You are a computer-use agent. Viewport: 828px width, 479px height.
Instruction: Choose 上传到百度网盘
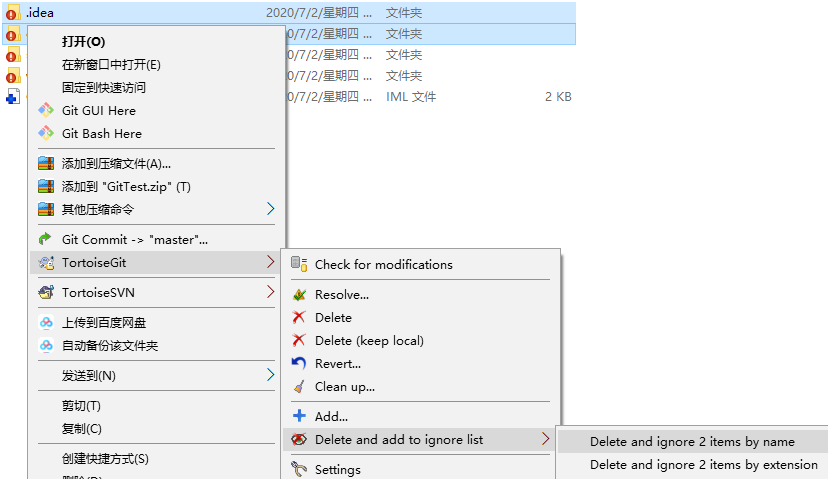pos(104,322)
